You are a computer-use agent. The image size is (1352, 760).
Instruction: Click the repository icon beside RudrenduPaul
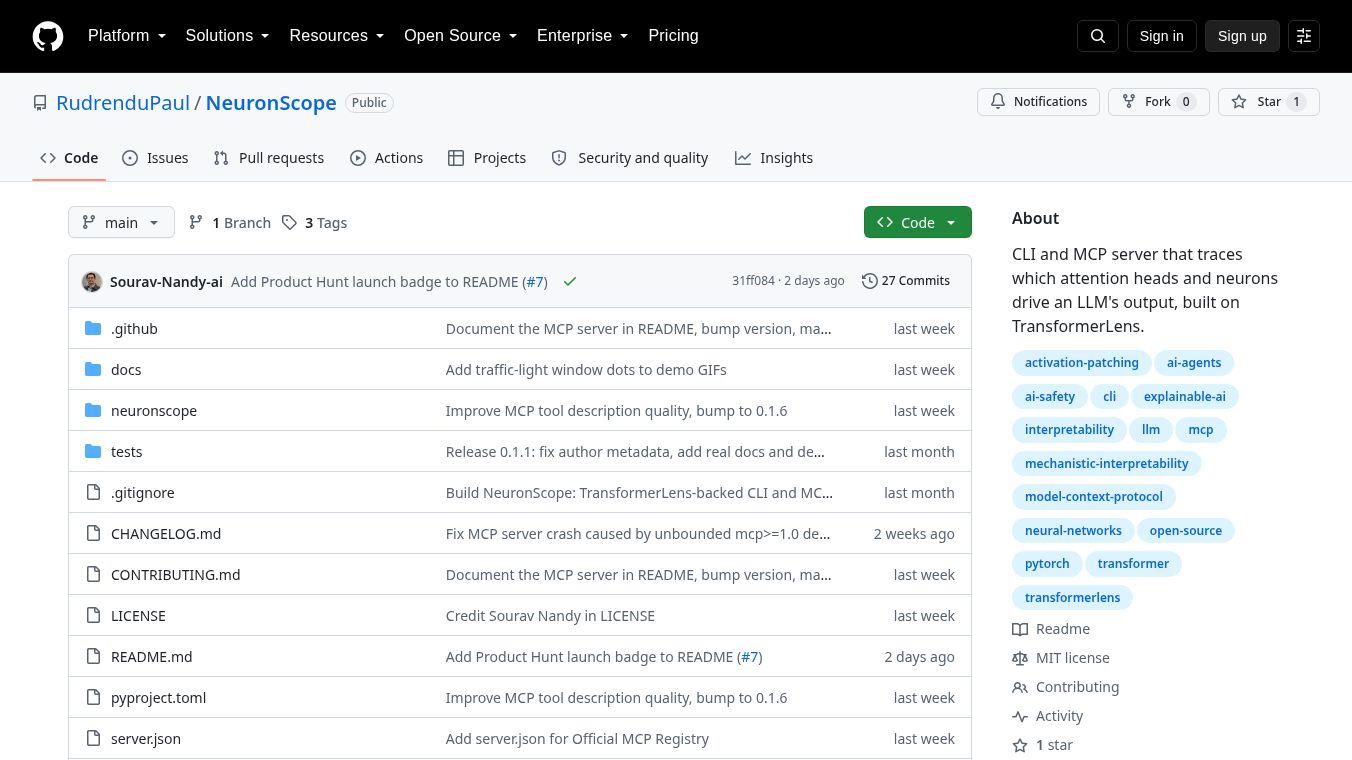[x=40, y=103]
